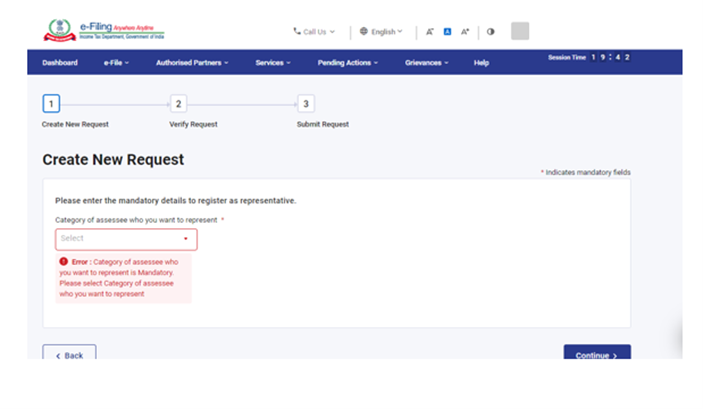Go to the Dashboard menu item
Viewport: 703px width, 409px height.
tap(60, 63)
